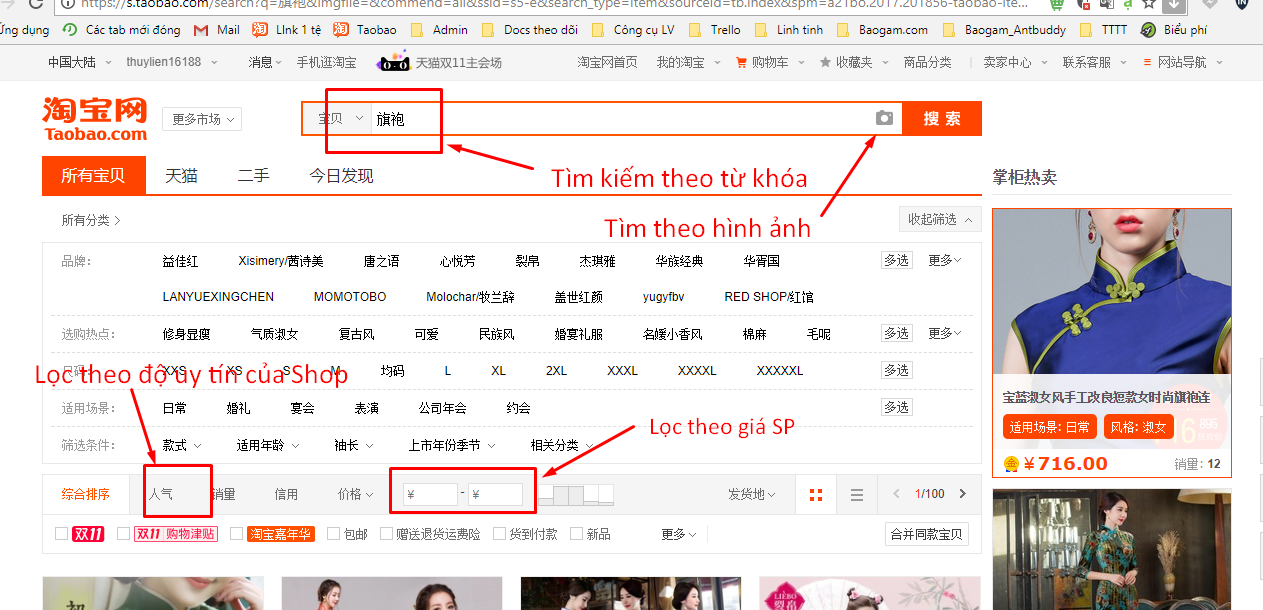Tick the 货到付款 checkbox

tap(500, 534)
